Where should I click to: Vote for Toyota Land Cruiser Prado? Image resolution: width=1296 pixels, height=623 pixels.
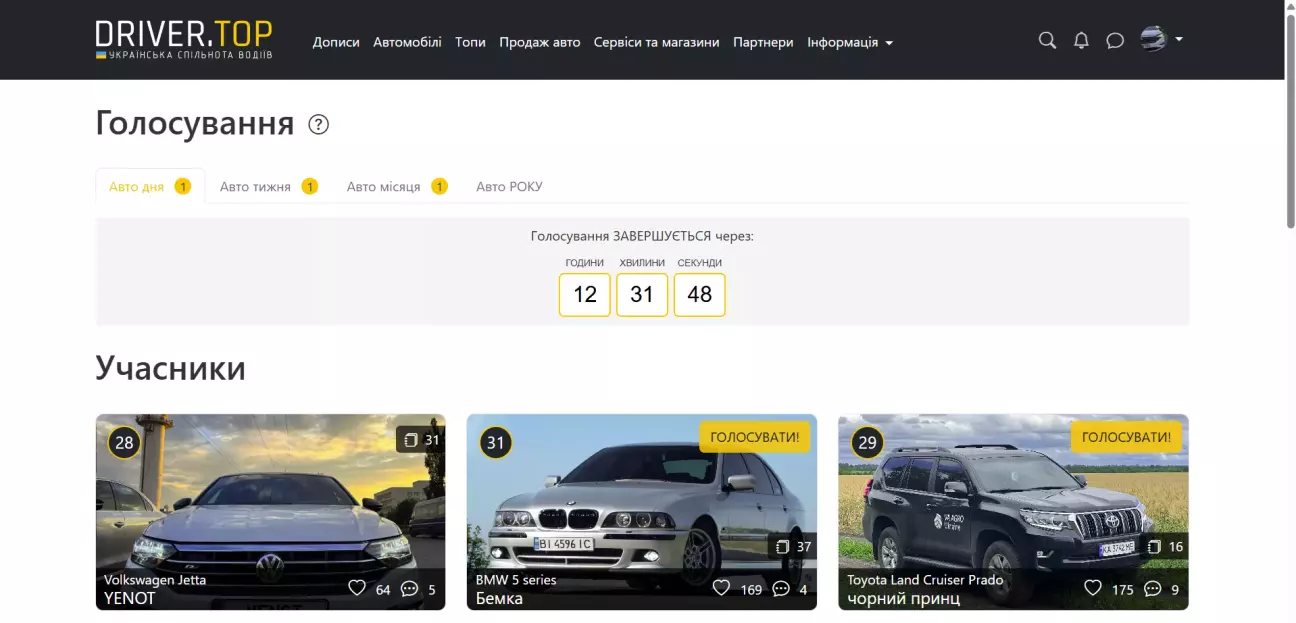1126,437
